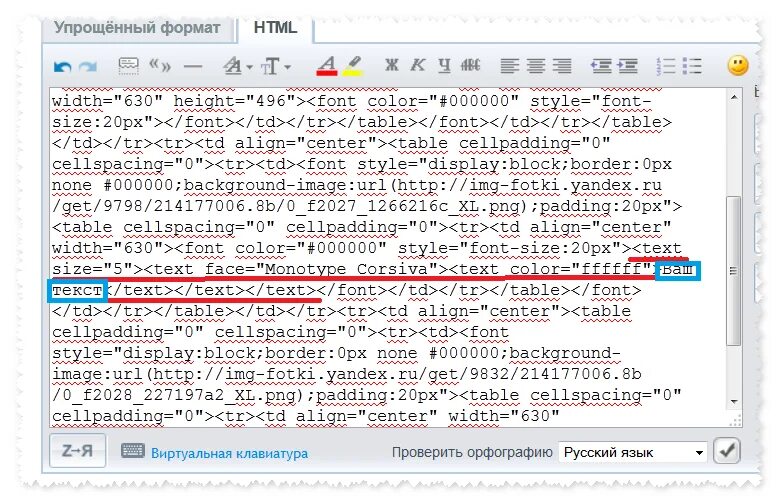This screenshot has width=779, height=503.
Task: Select the HTML tab
Action: point(275,28)
